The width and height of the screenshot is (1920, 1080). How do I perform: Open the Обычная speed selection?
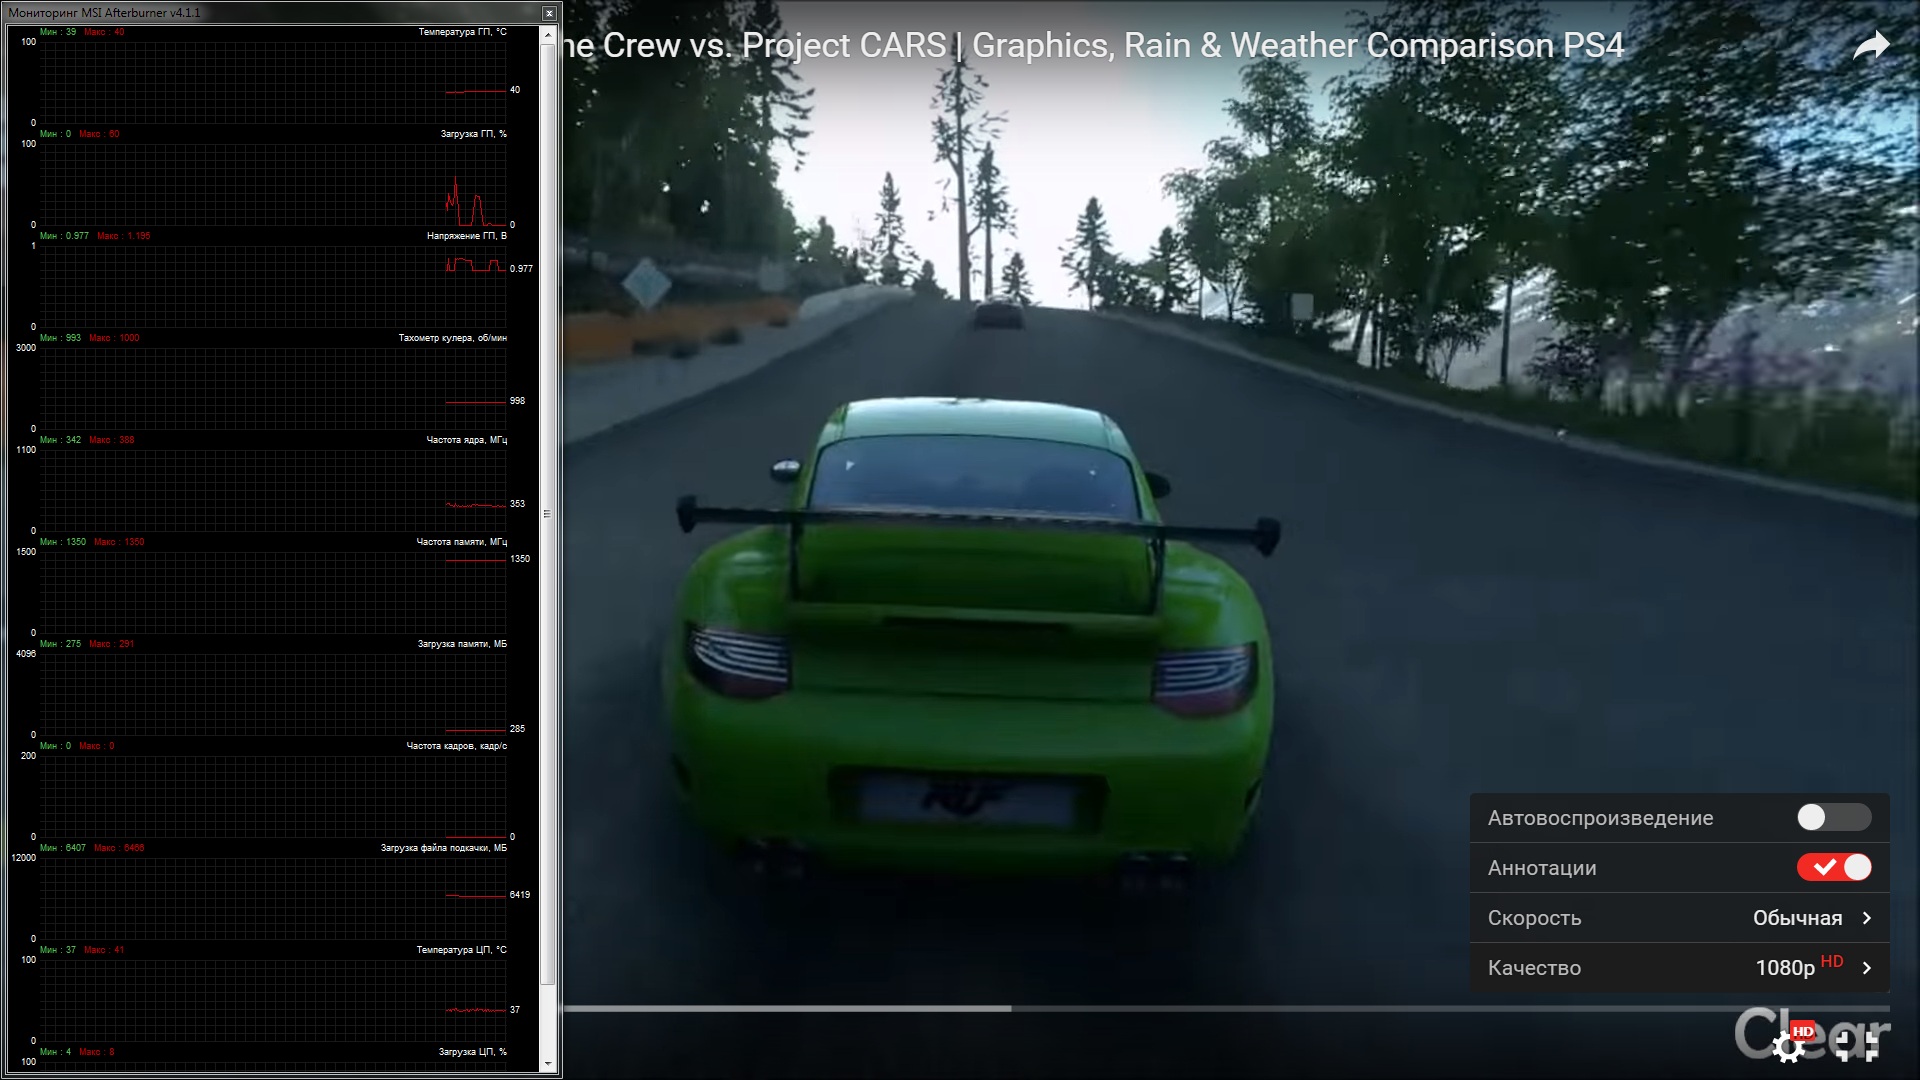(x=1796, y=918)
